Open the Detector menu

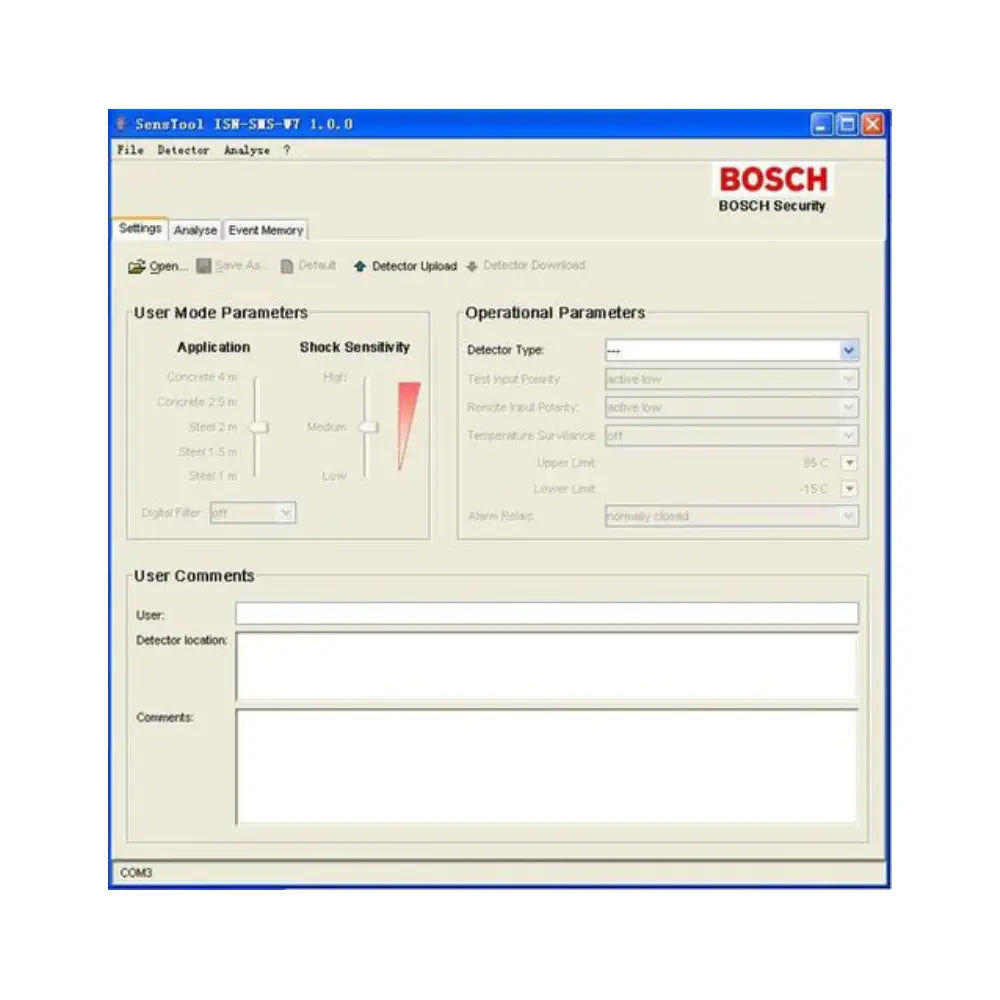(183, 150)
